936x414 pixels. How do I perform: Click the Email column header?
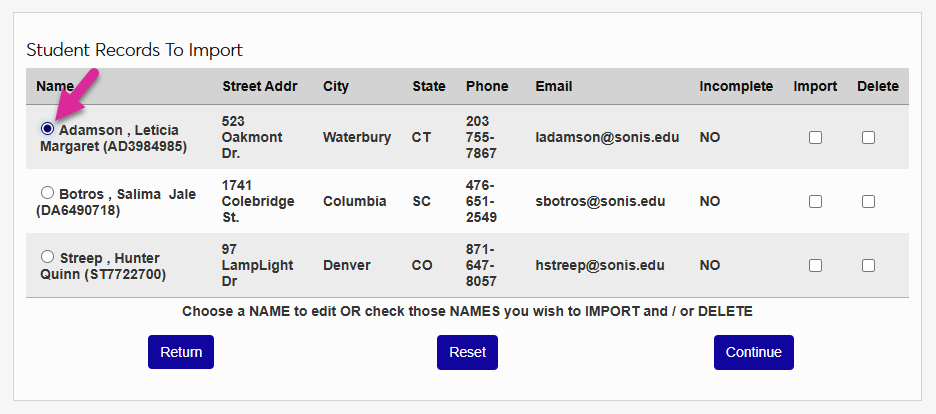tap(554, 86)
